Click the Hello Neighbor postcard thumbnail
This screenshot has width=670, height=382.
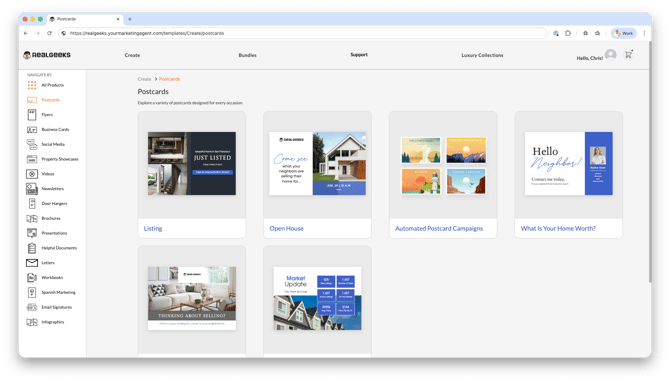[569, 164]
